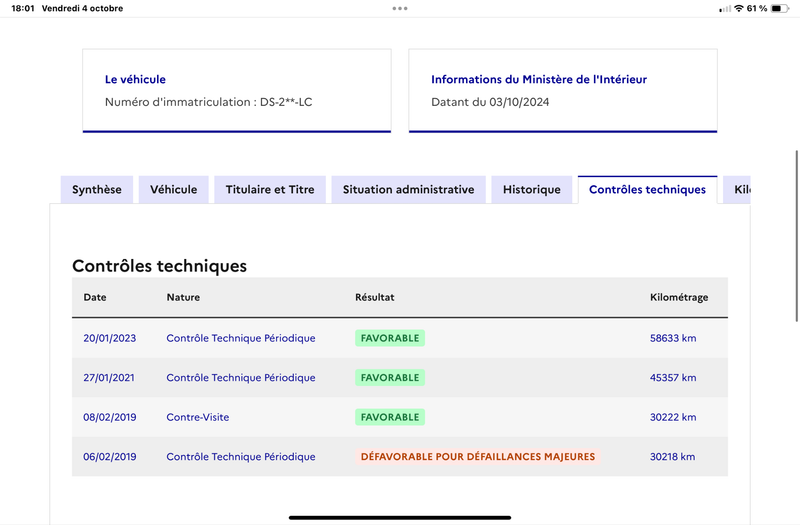The width and height of the screenshot is (800, 525).
Task: Click DÉFAVORABLE POUR DÉFAILLANCES MAJEURES badge
Action: pyautogui.click(x=478, y=457)
